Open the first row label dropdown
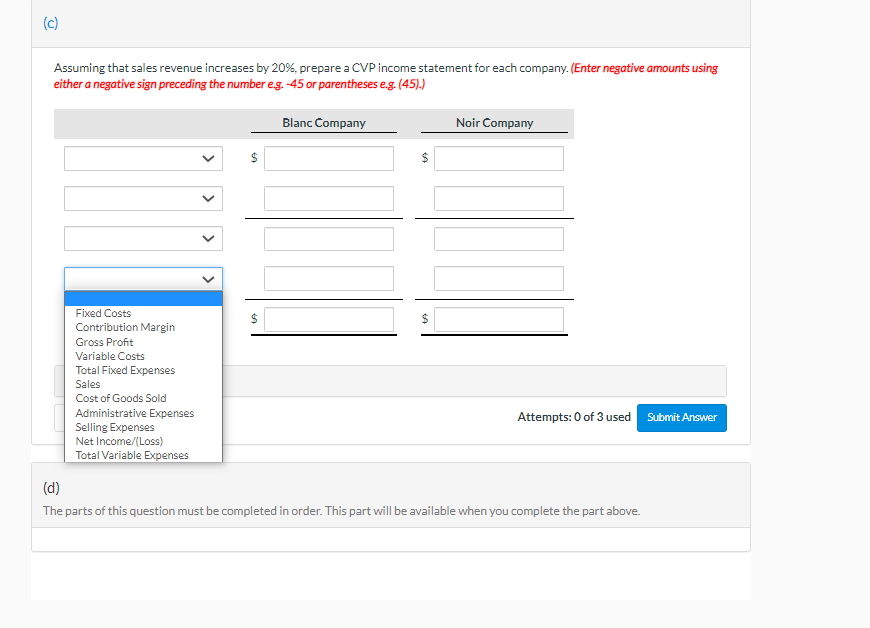 click(143, 158)
